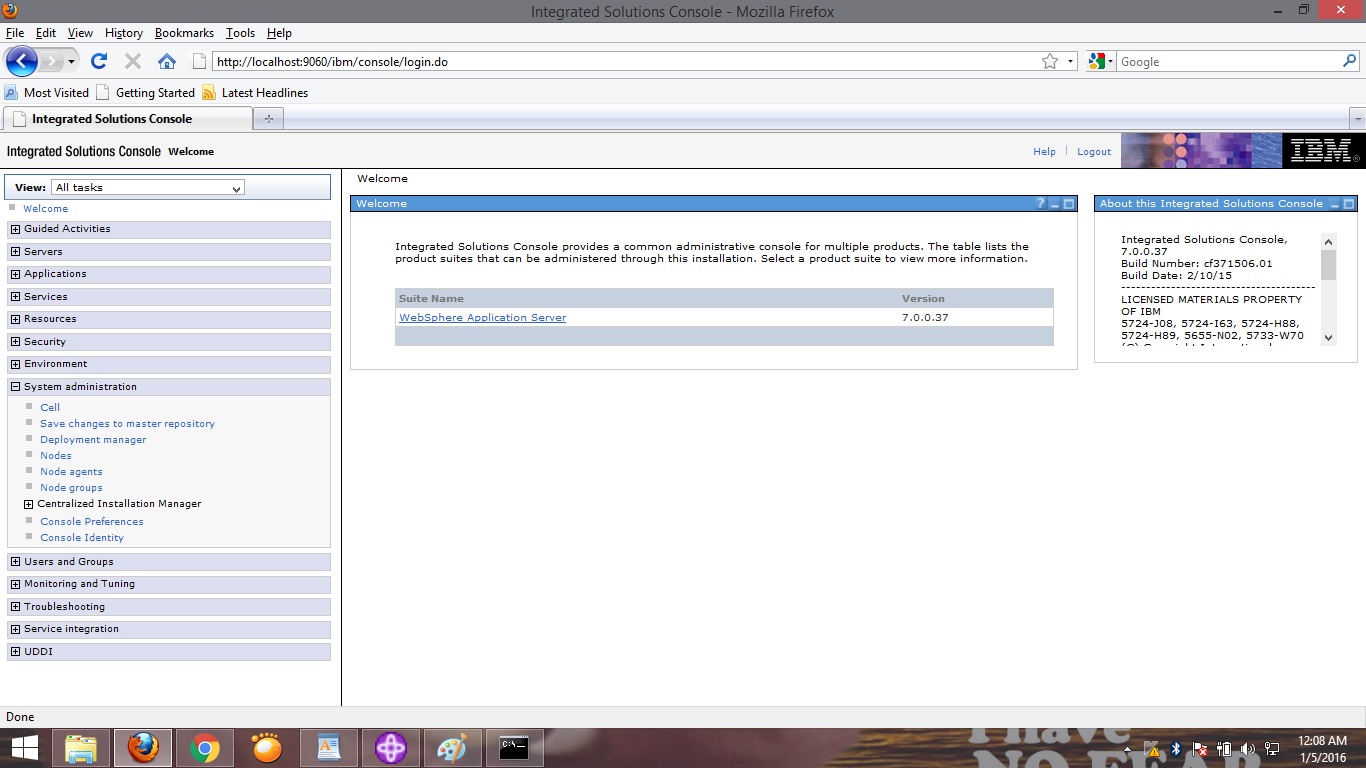Image resolution: width=1366 pixels, height=768 pixels.
Task: Click the Back navigation arrow in Firefox
Action: tap(22, 61)
